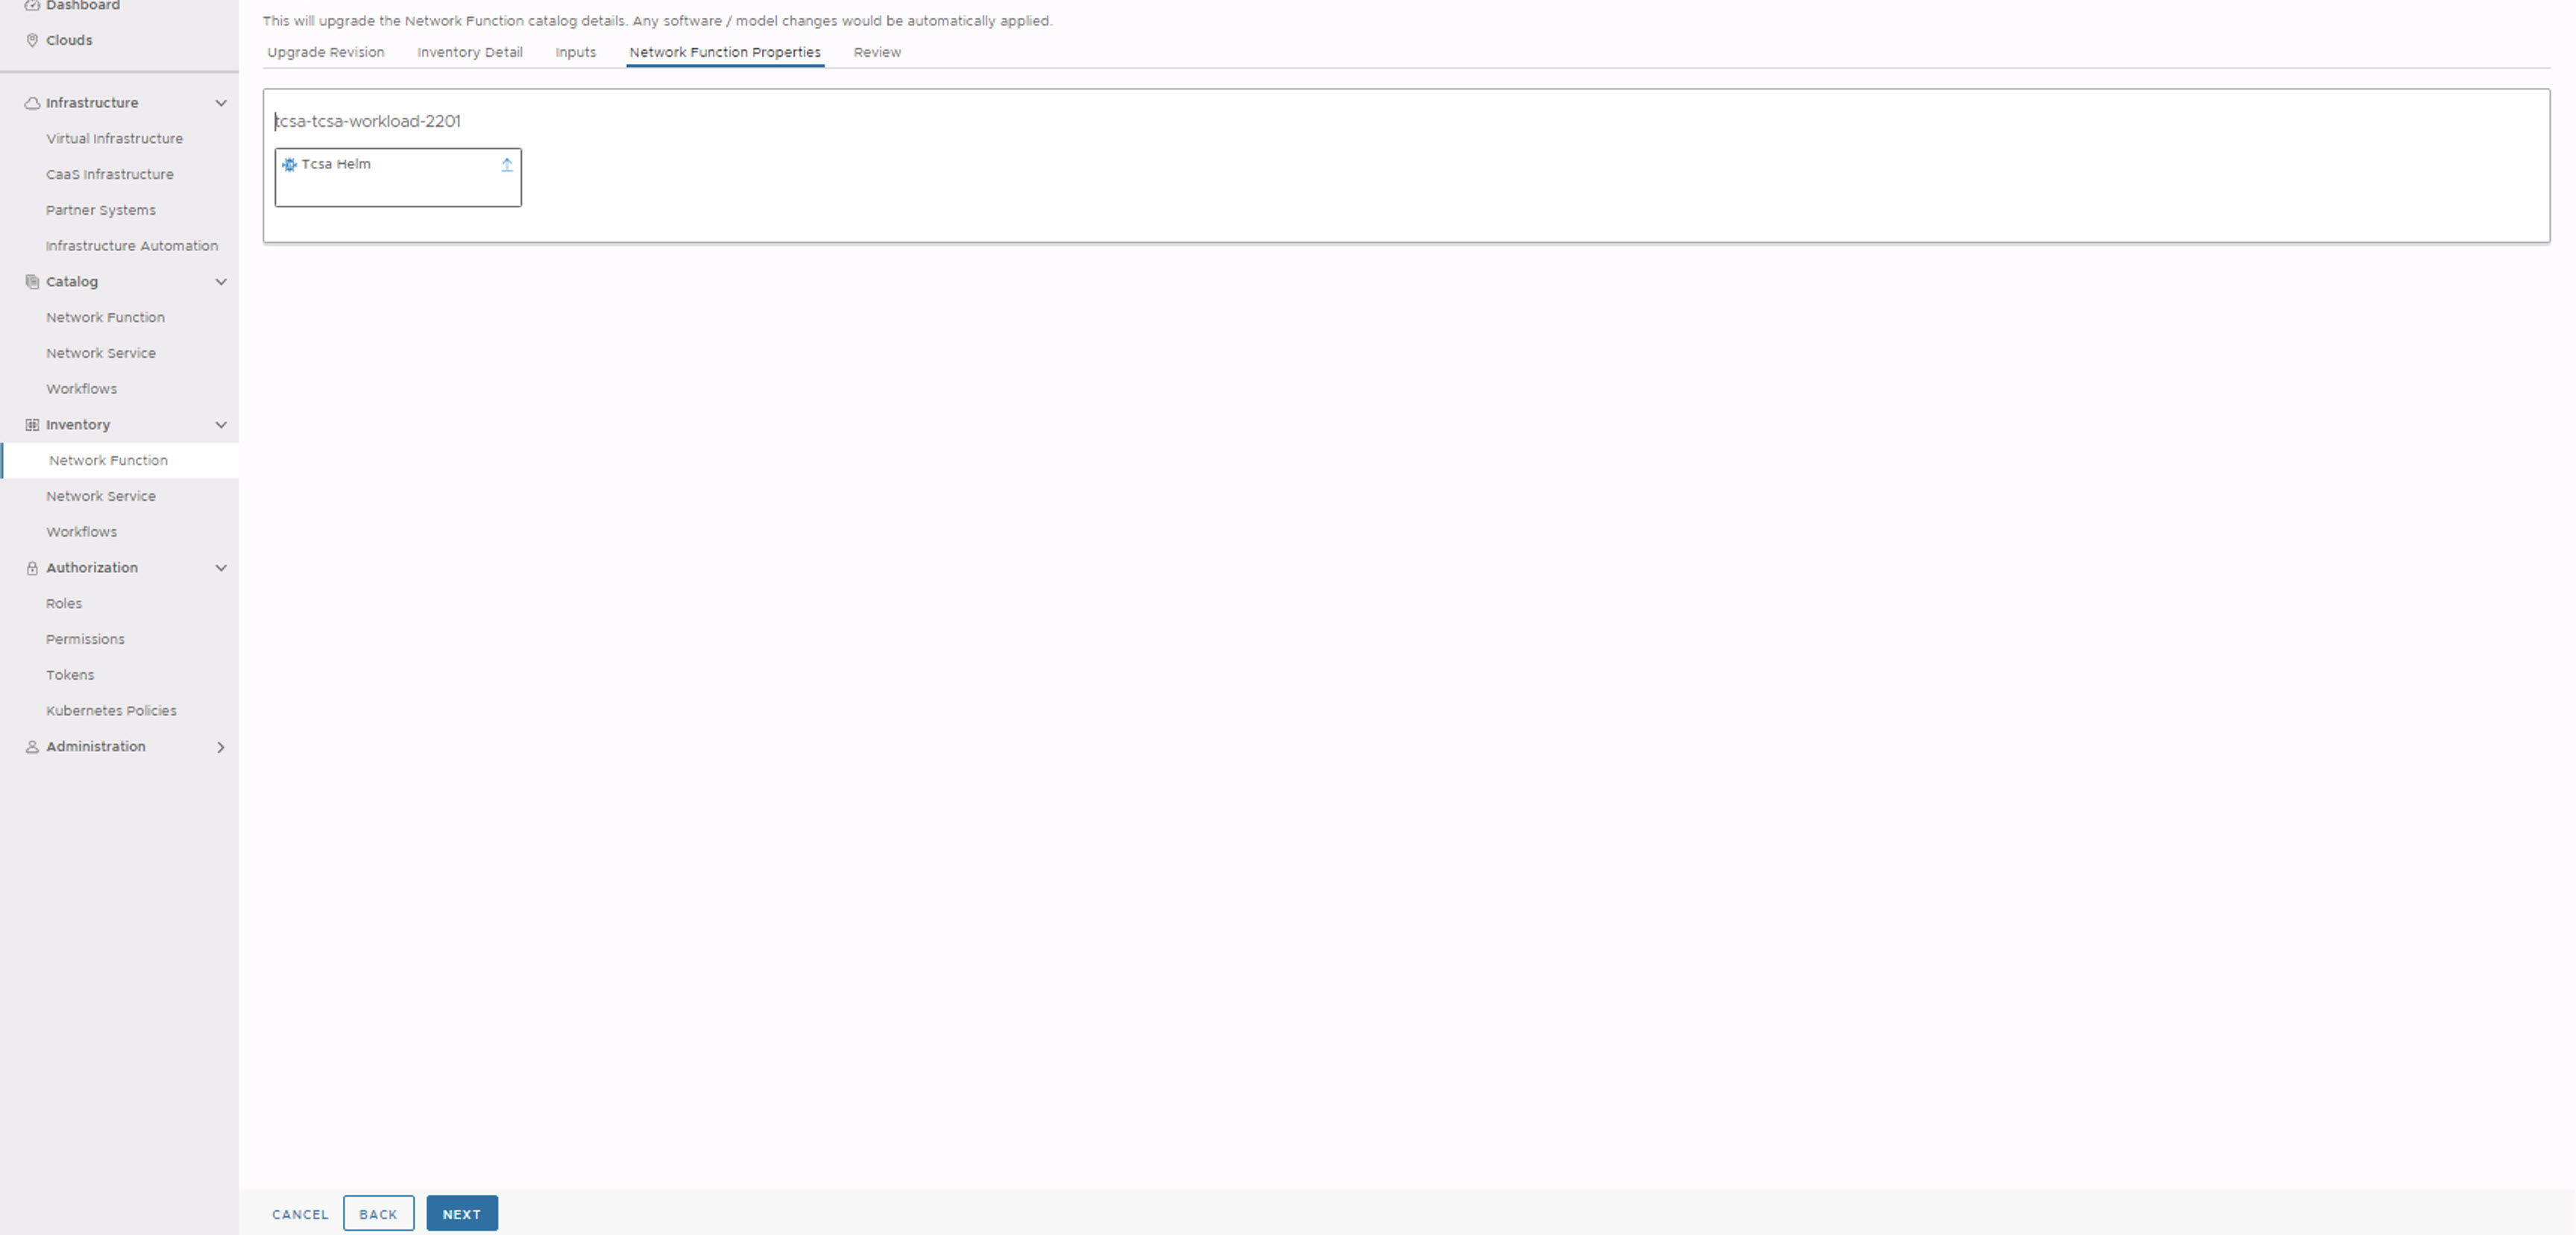Open Virtual Infrastructure page
Viewport: 2576px width, 1235px height.
tap(114, 139)
